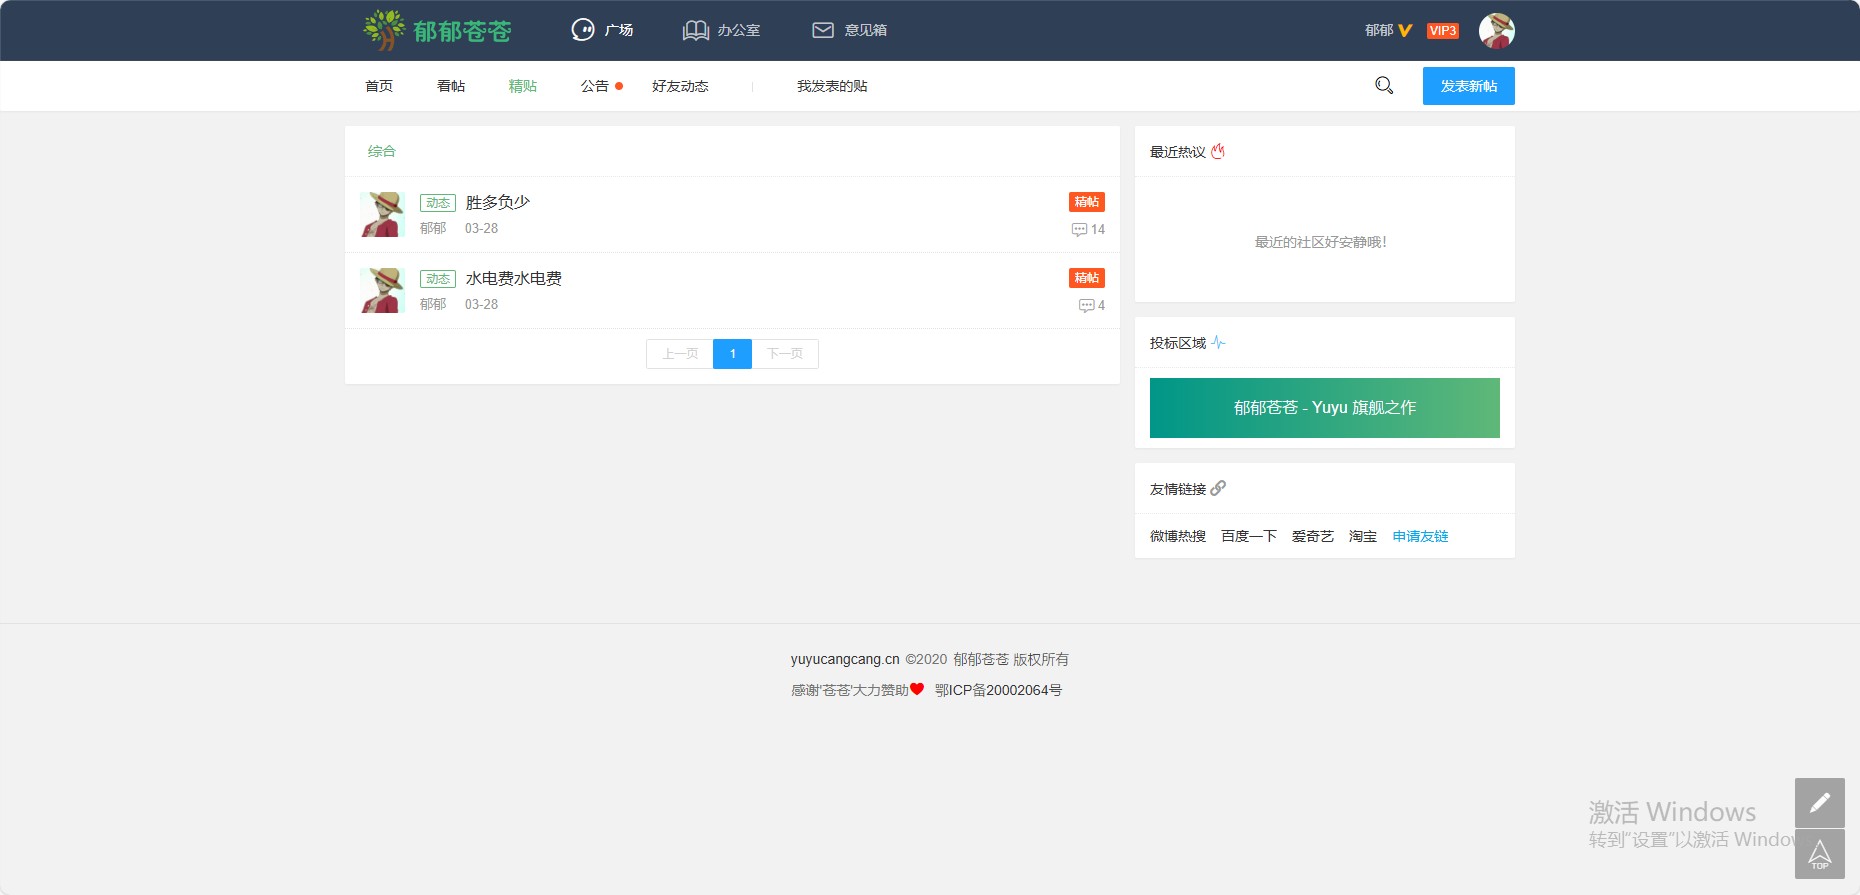Click author name 郁郁 on 胜多负少 post

tap(433, 228)
